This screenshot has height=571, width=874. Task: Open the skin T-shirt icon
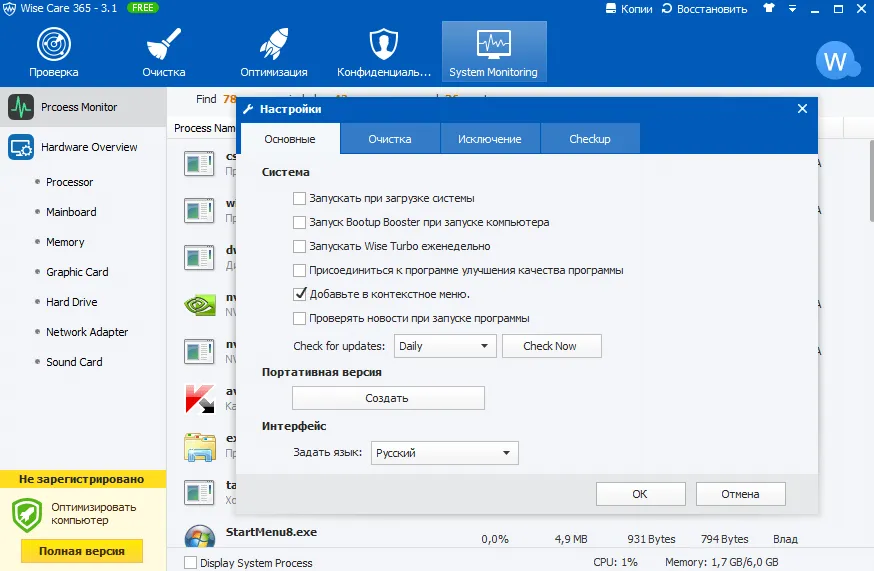coord(769,8)
